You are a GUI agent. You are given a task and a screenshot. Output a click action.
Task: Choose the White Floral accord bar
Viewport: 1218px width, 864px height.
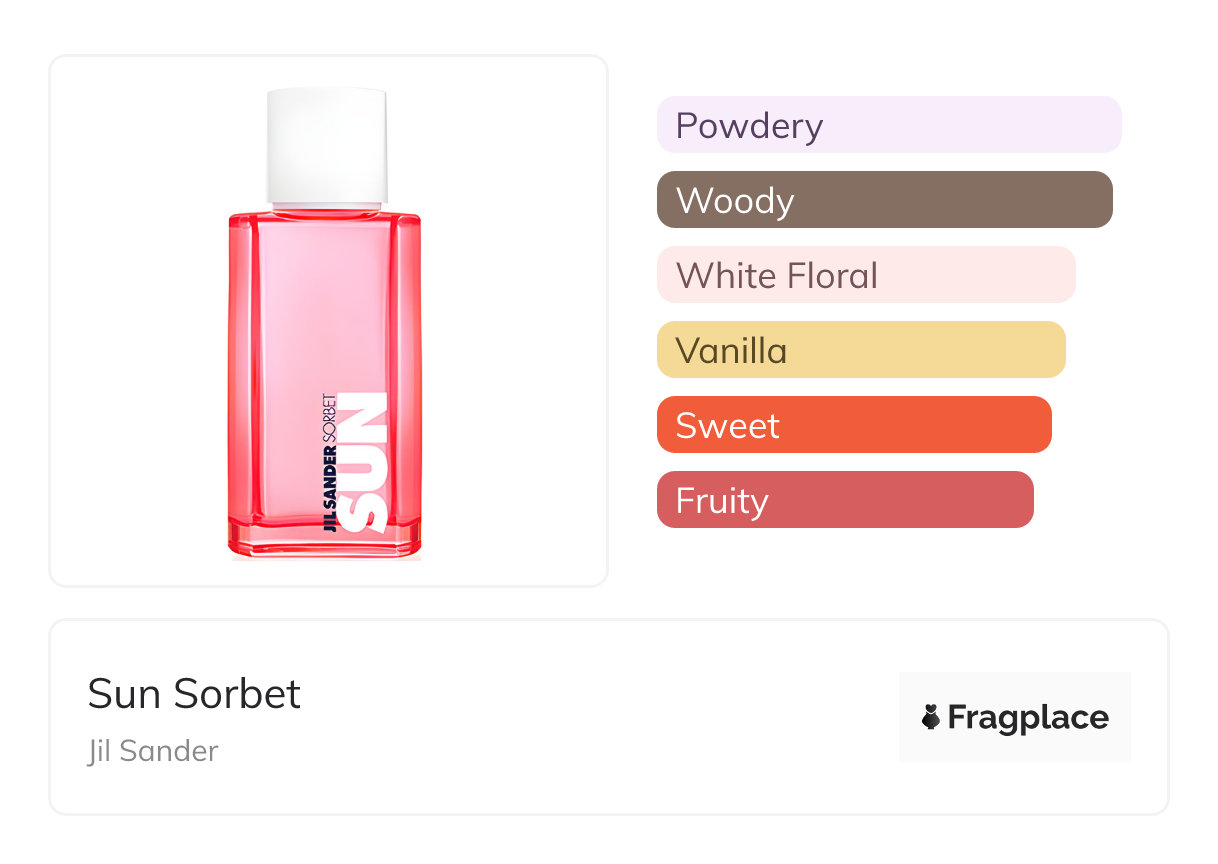click(865, 275)
